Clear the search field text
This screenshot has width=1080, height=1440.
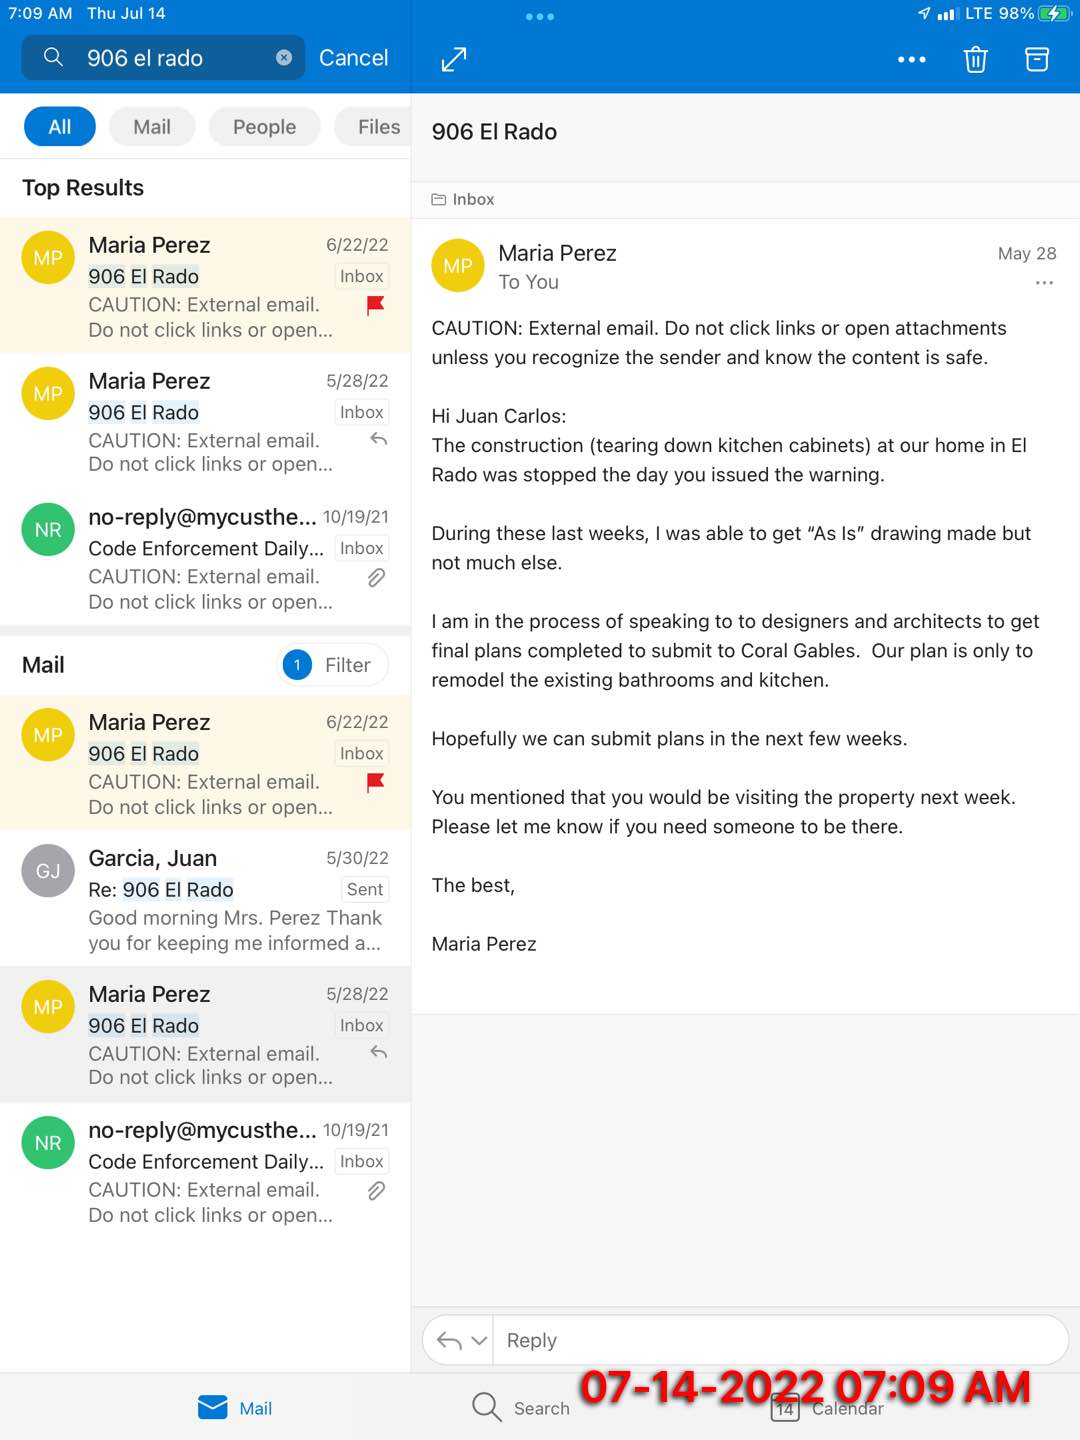(x=284, y=58)
